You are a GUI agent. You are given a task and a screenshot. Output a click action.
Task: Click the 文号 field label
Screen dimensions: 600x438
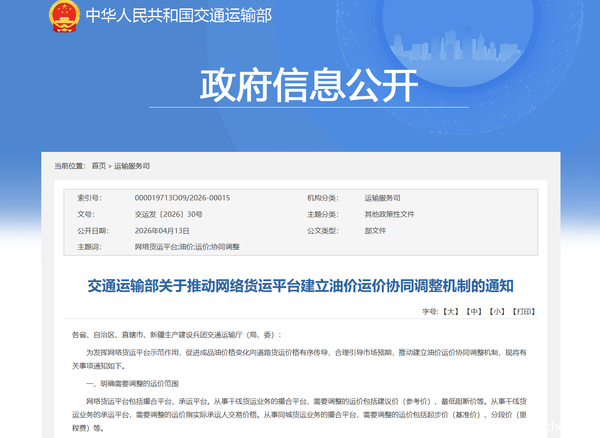pyautogui.click(x=86, y=214)
